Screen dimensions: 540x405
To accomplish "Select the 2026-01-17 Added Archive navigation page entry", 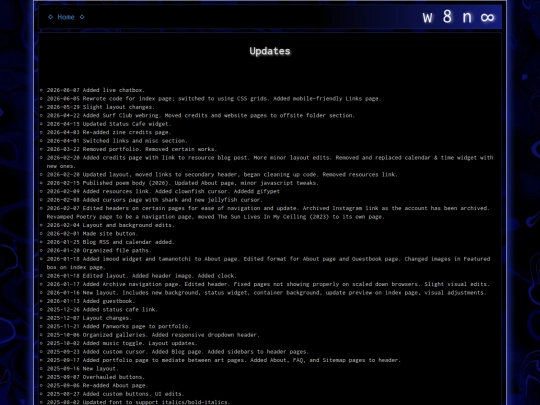I will [x=268, y=284].
